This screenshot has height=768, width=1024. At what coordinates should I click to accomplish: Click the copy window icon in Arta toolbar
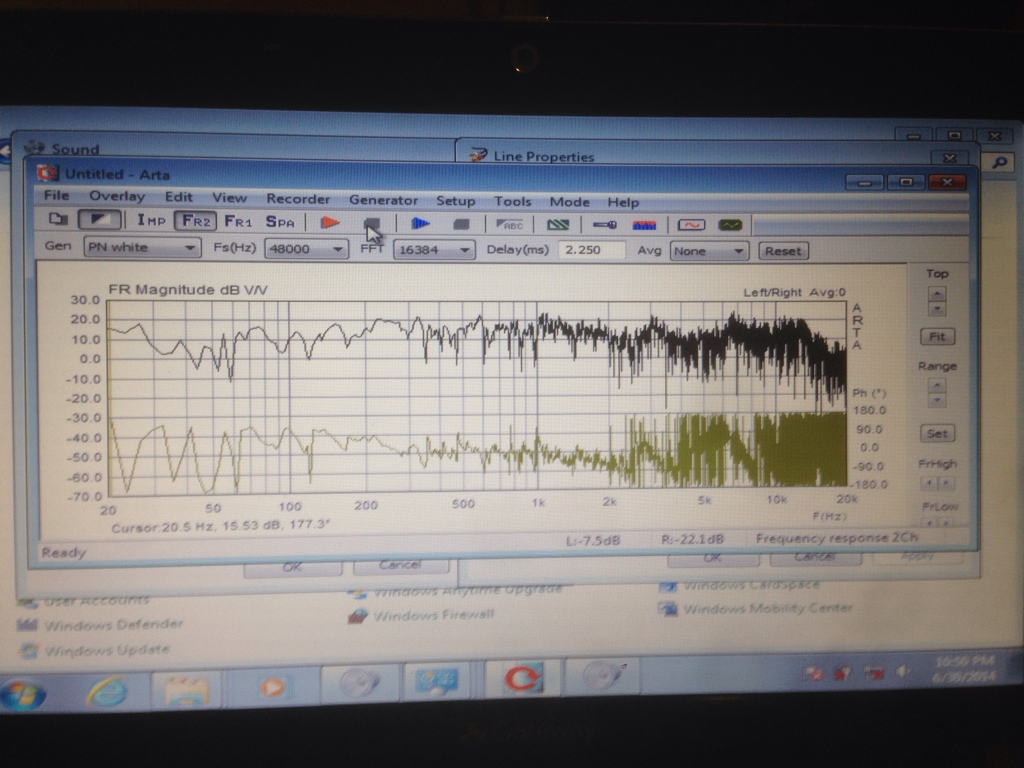pyautogui.click(x=58, y=219)
